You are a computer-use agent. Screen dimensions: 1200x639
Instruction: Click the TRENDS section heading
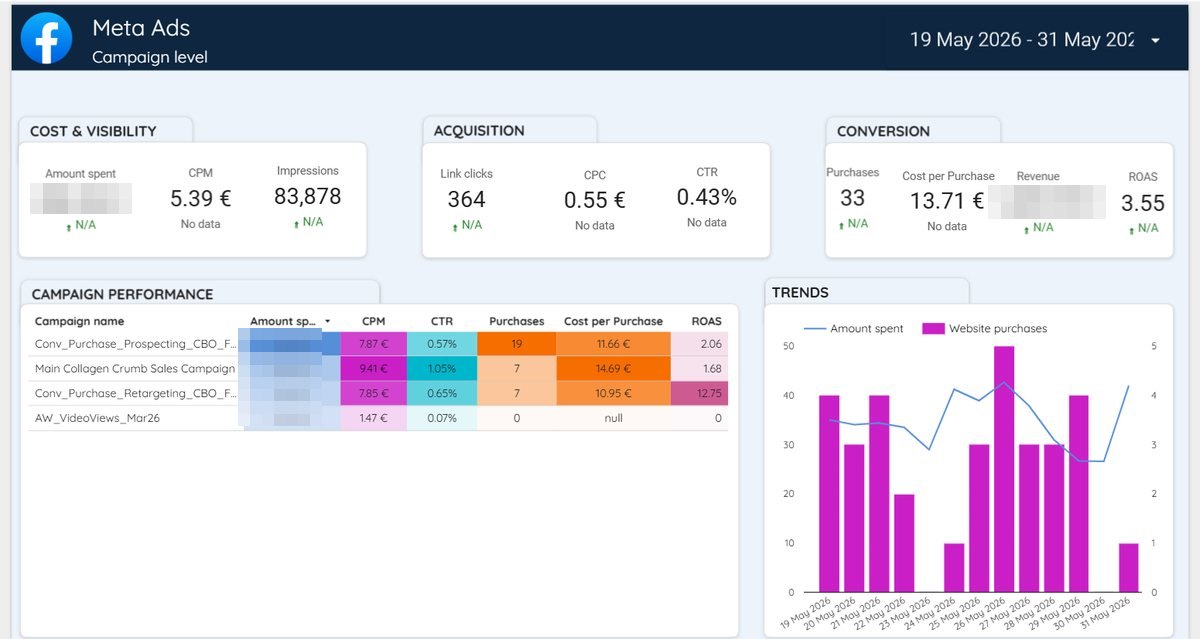pyautogui.click(x=800, y=293)
